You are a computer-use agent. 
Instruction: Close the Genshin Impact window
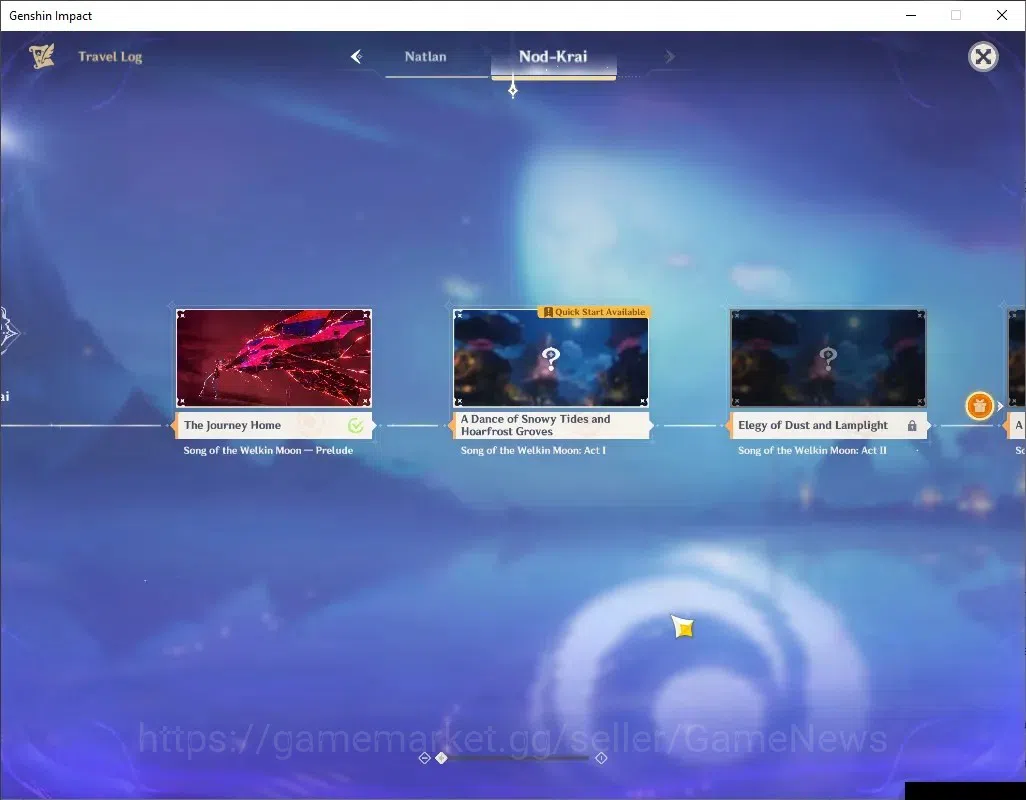1002,15
